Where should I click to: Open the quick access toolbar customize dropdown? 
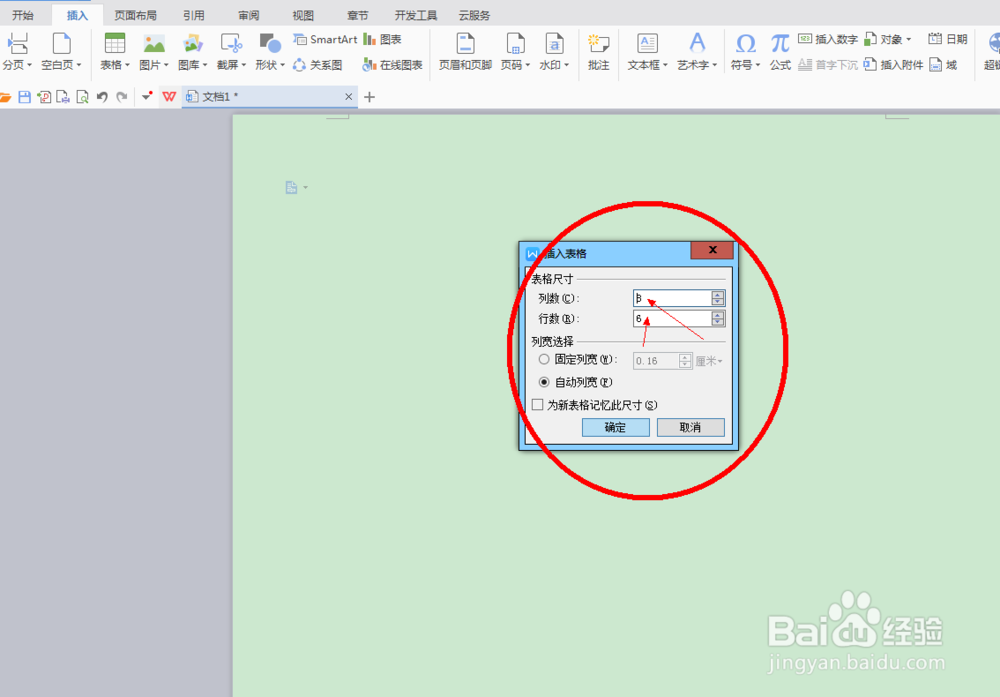pyautogui.click(x=147, y=97)
